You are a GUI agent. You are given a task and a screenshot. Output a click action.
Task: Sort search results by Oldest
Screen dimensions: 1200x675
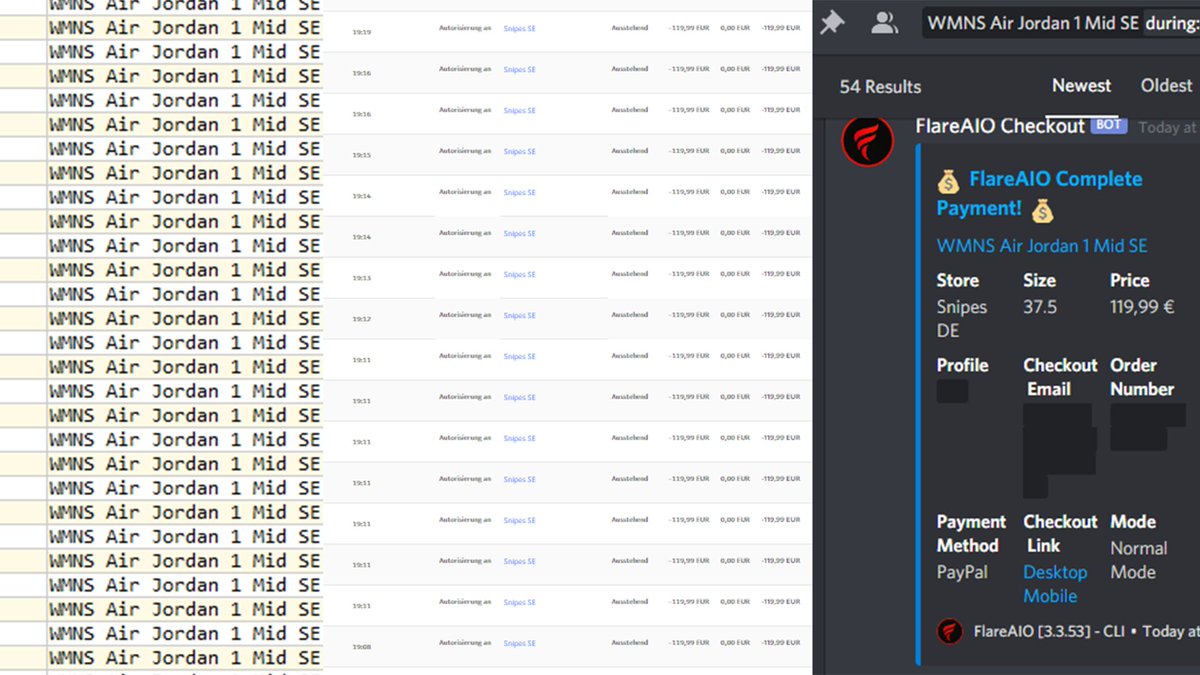1166,86
